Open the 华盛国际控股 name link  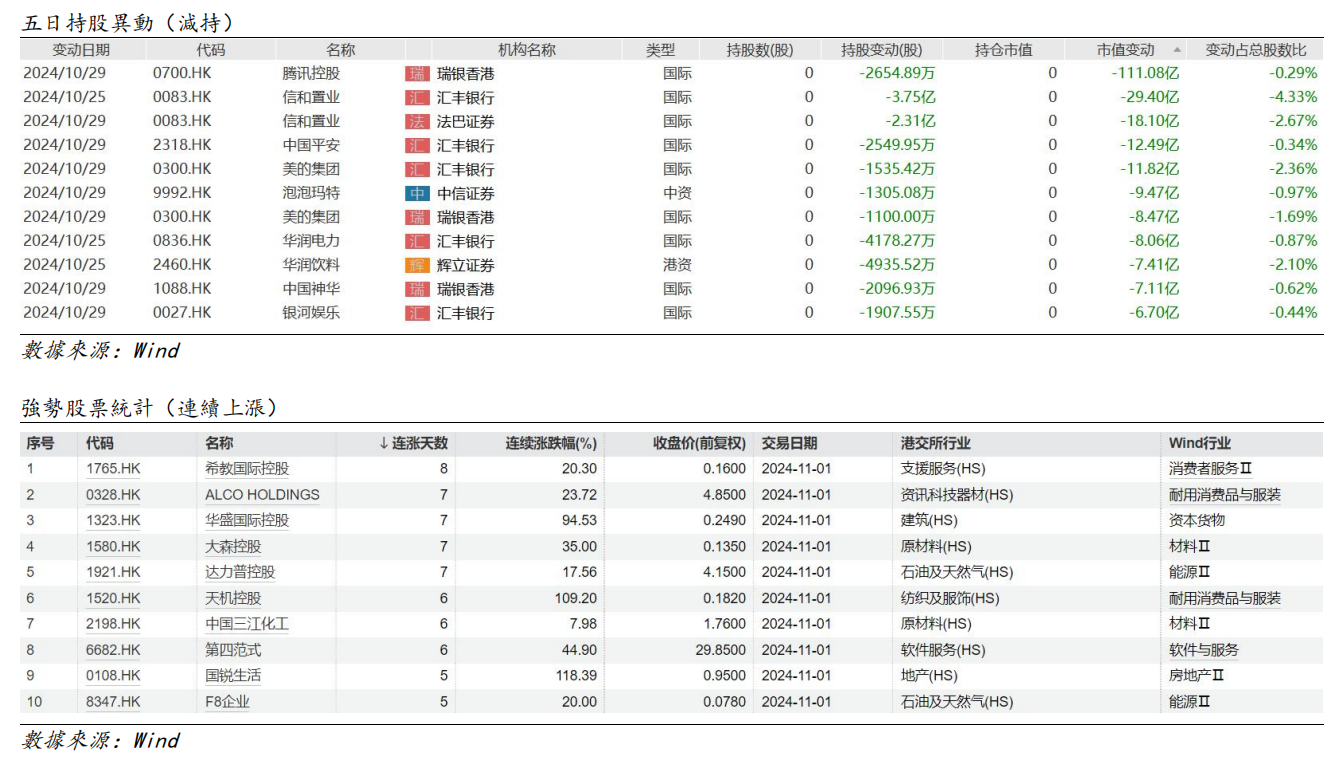[x=247, y=521]
